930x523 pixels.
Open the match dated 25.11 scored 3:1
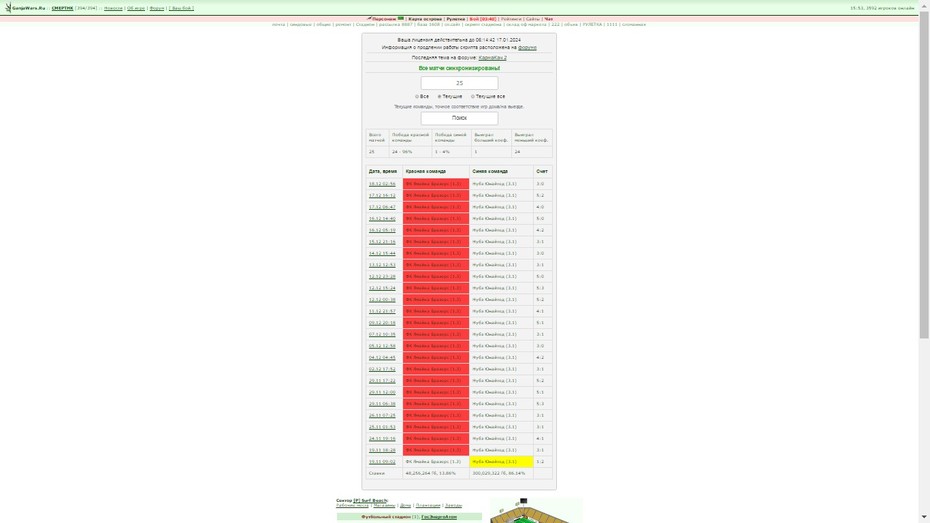(x=382, y=427)
